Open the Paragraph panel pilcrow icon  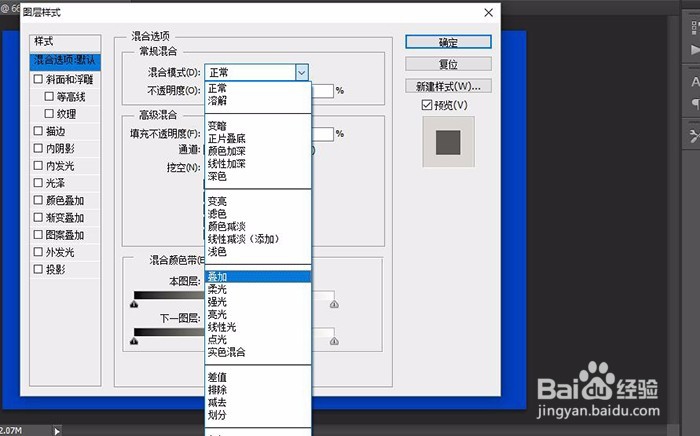(695, 104)
